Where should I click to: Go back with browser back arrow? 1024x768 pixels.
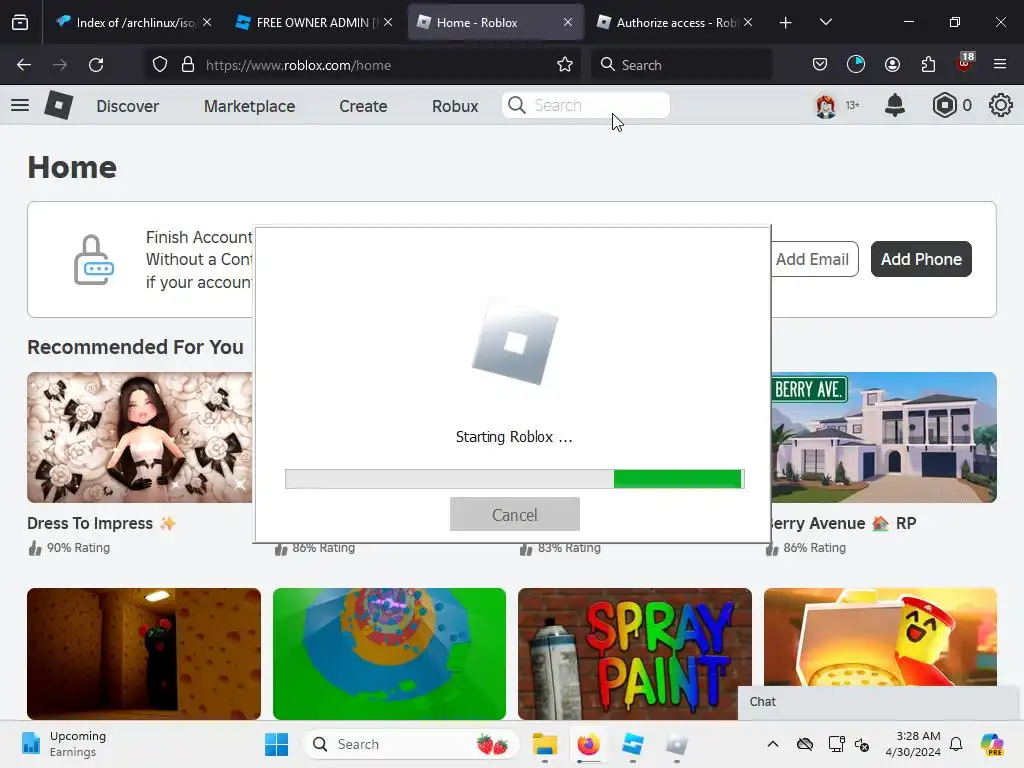pos(24,65)
